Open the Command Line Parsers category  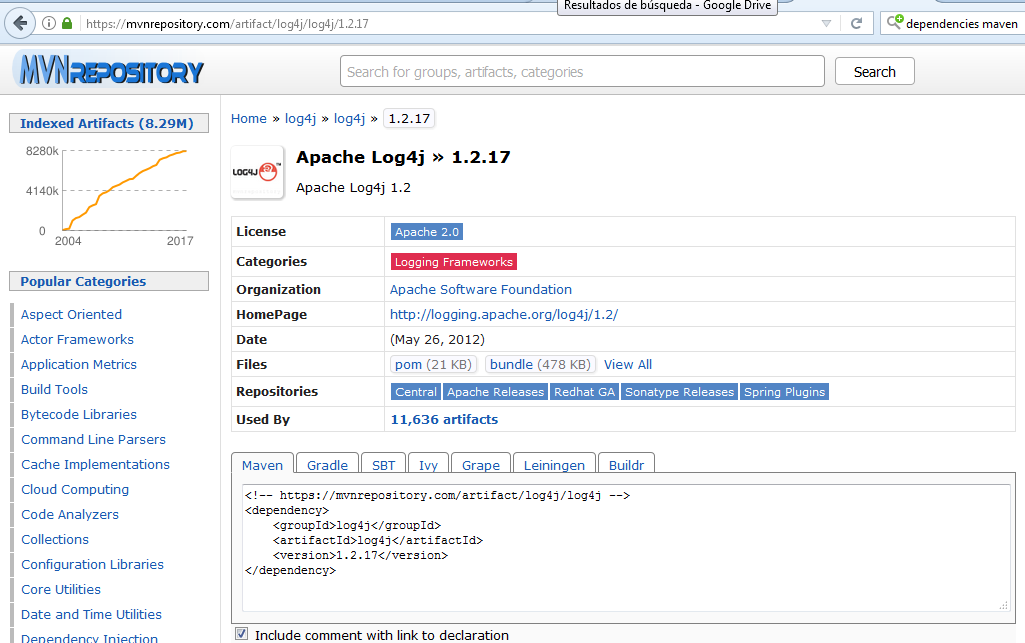point(93,439)
